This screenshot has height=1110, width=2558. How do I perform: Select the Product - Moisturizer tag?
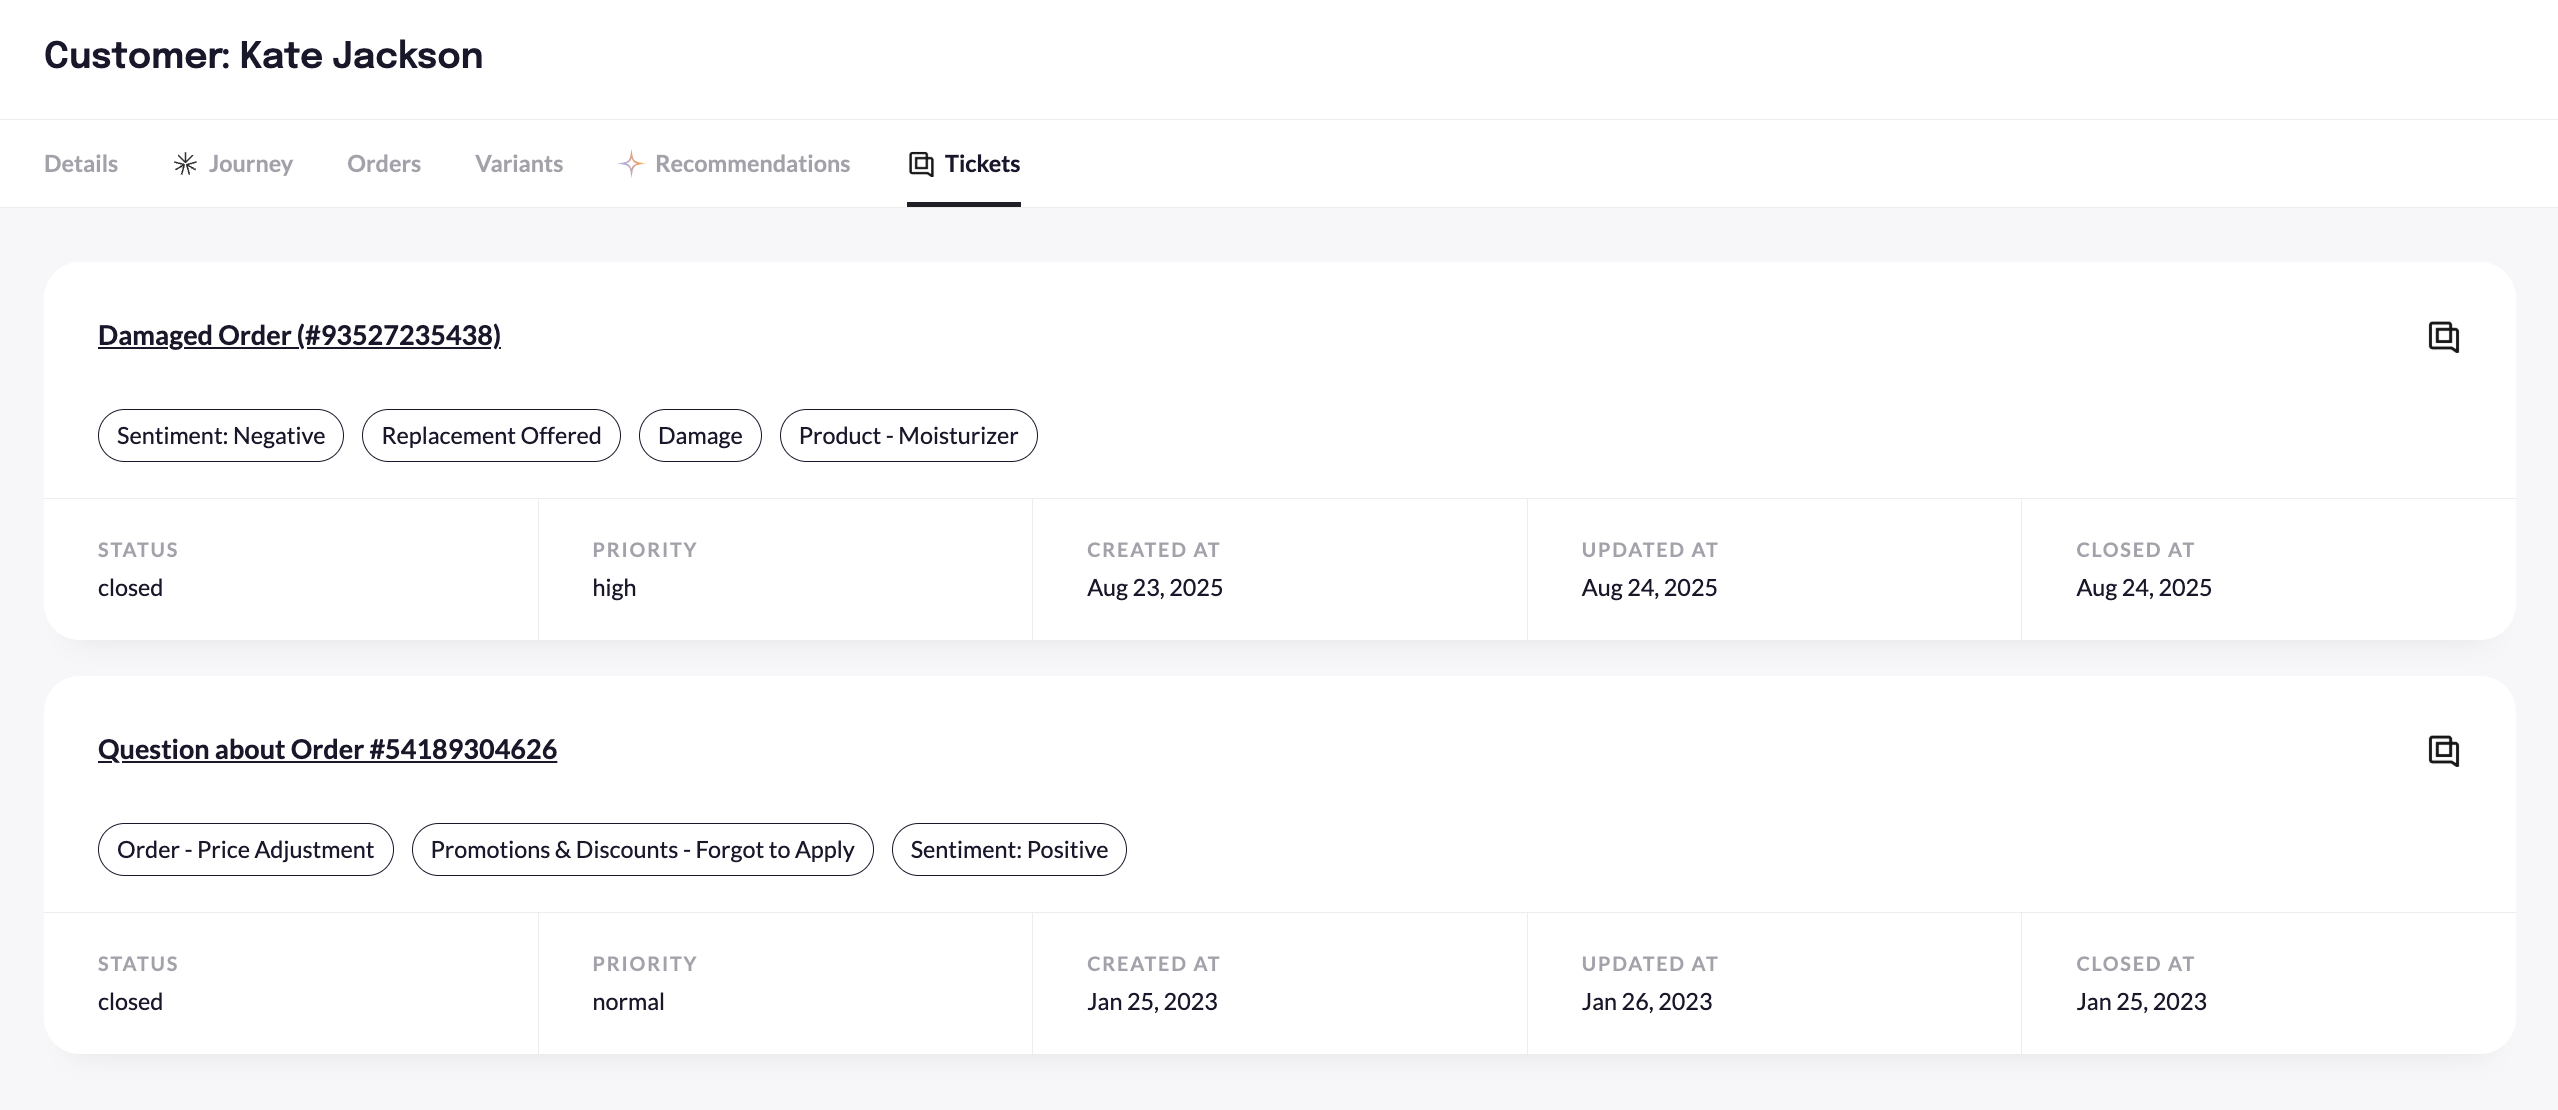[x=907, y=435]
